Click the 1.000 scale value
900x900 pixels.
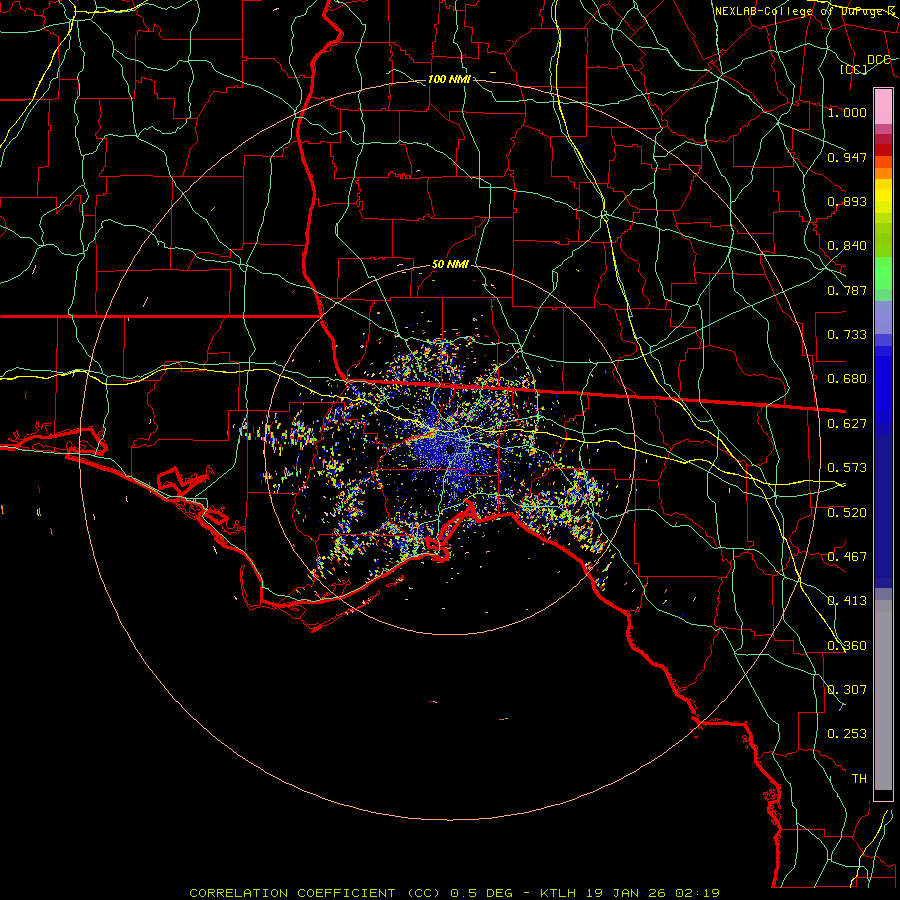click(x=847, y=112)
